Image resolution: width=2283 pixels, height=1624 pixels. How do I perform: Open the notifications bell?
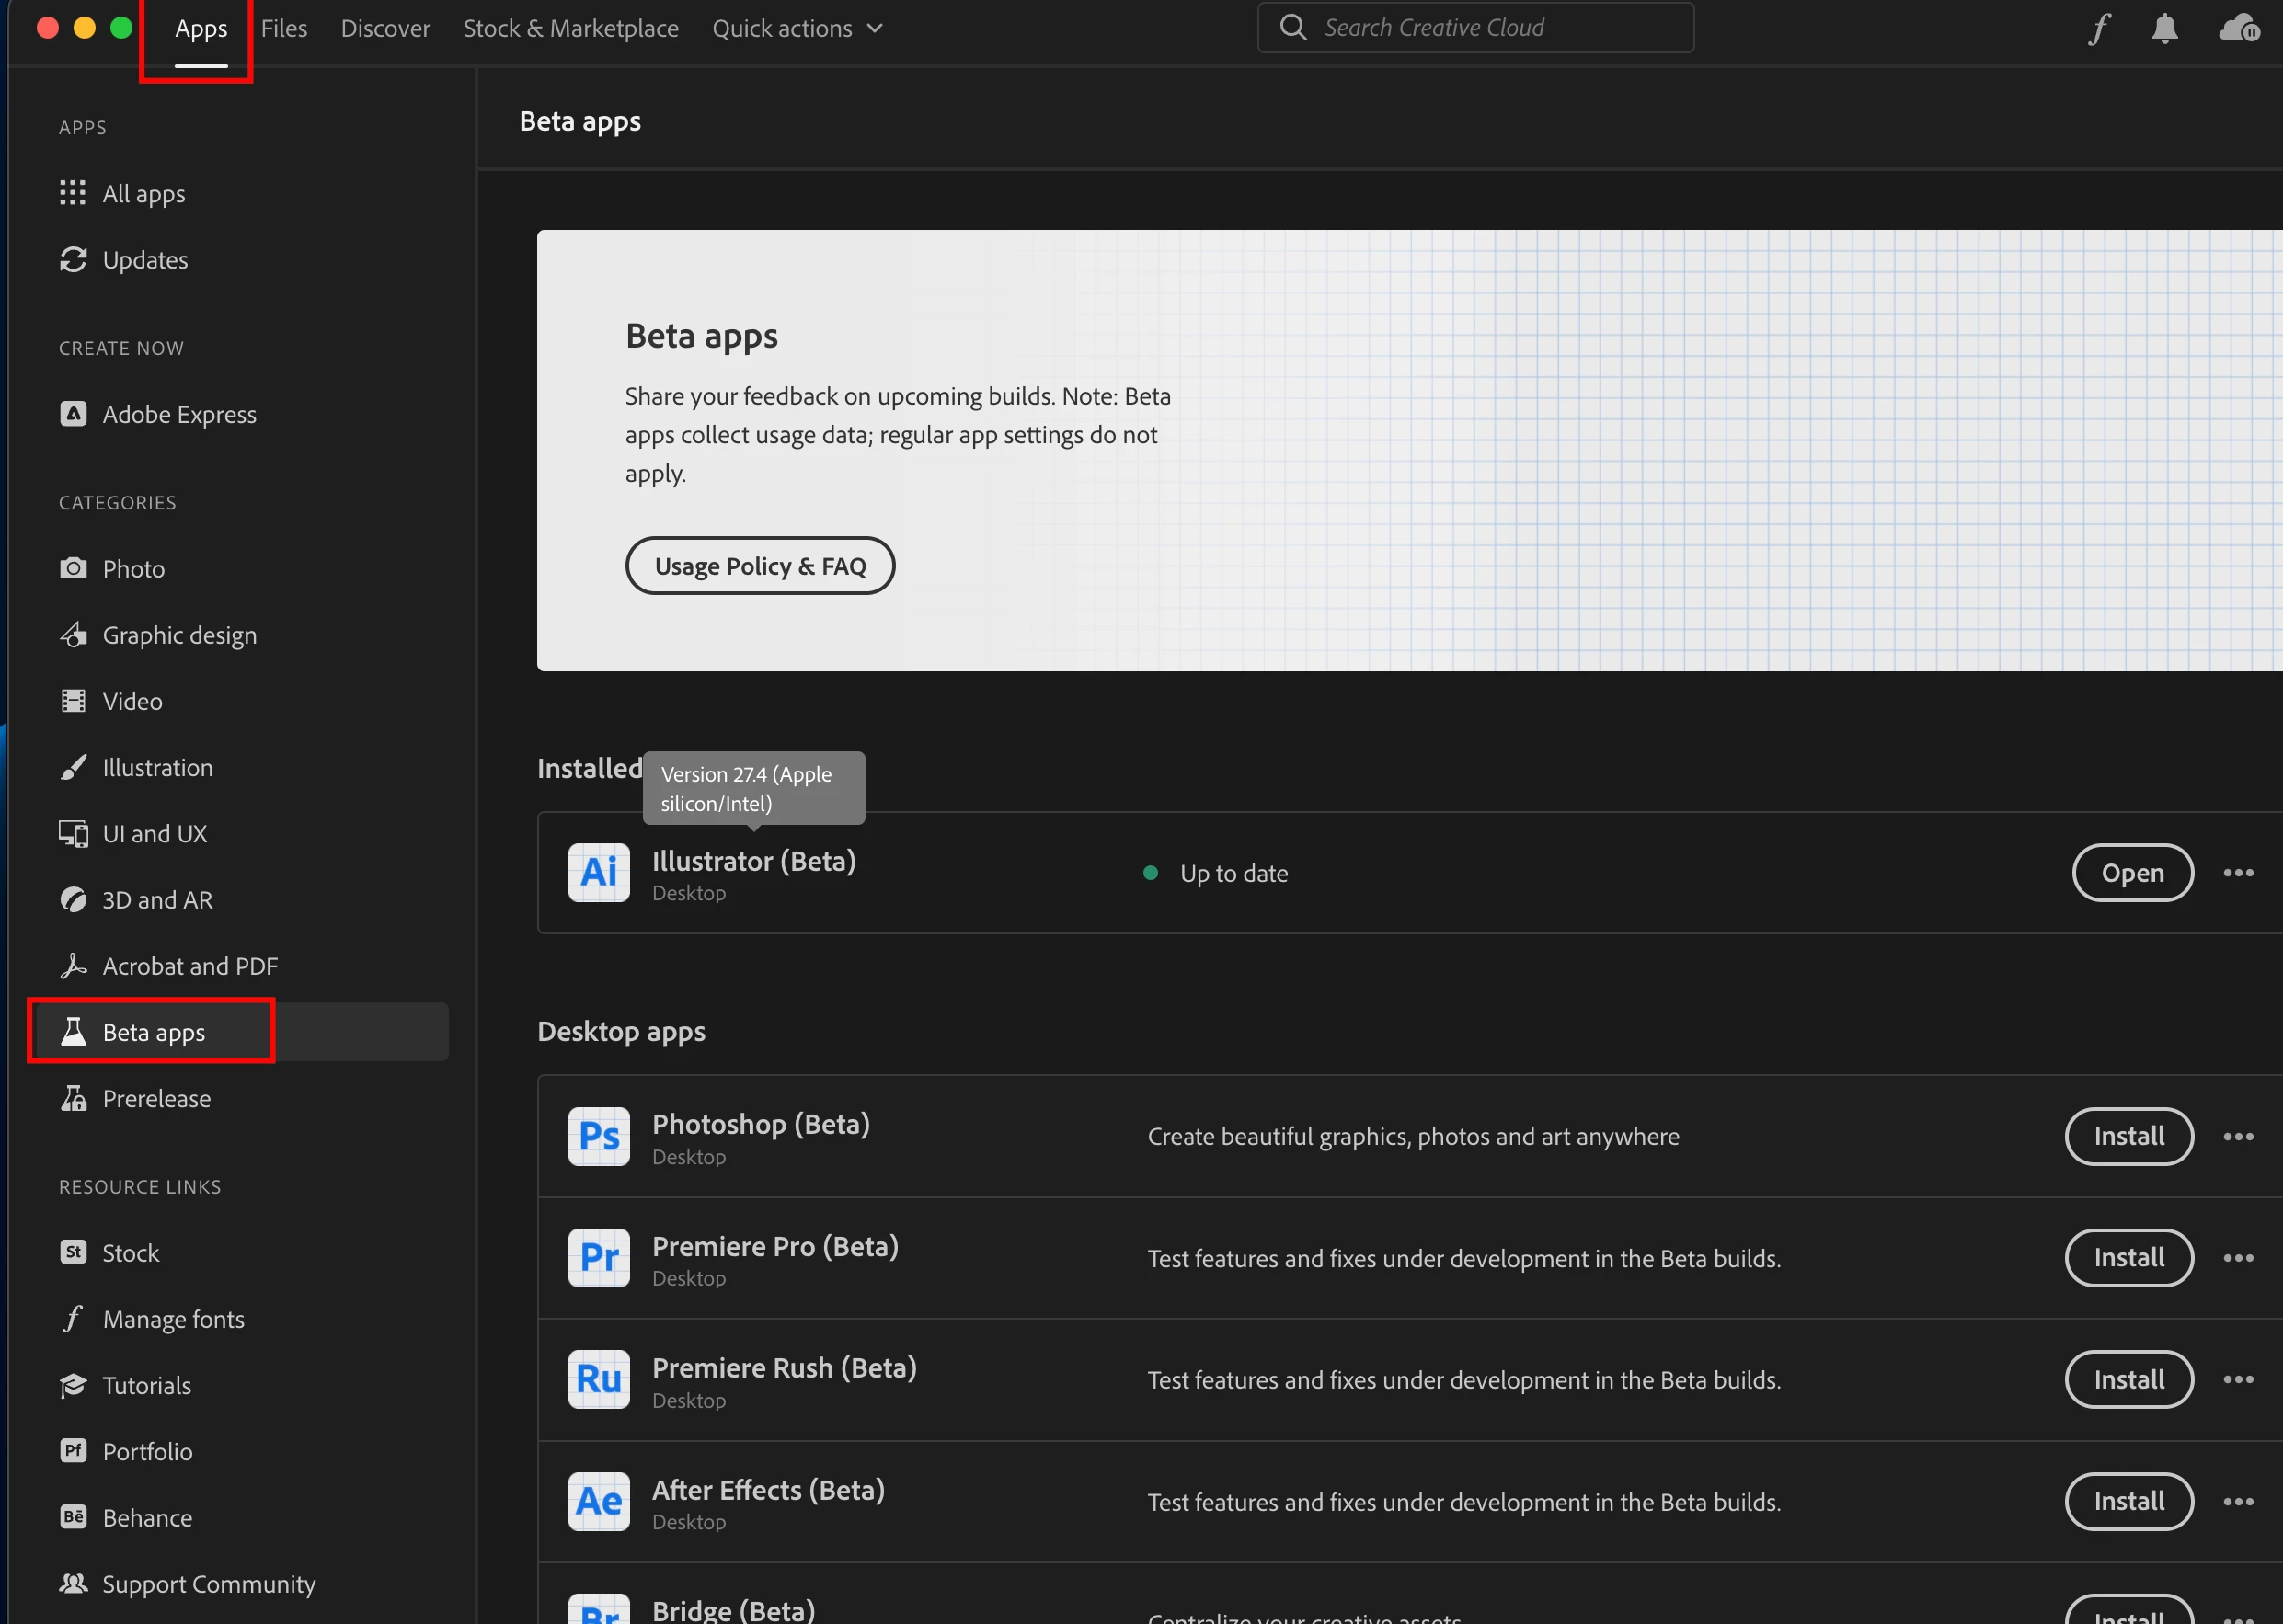coord(2164,28)
